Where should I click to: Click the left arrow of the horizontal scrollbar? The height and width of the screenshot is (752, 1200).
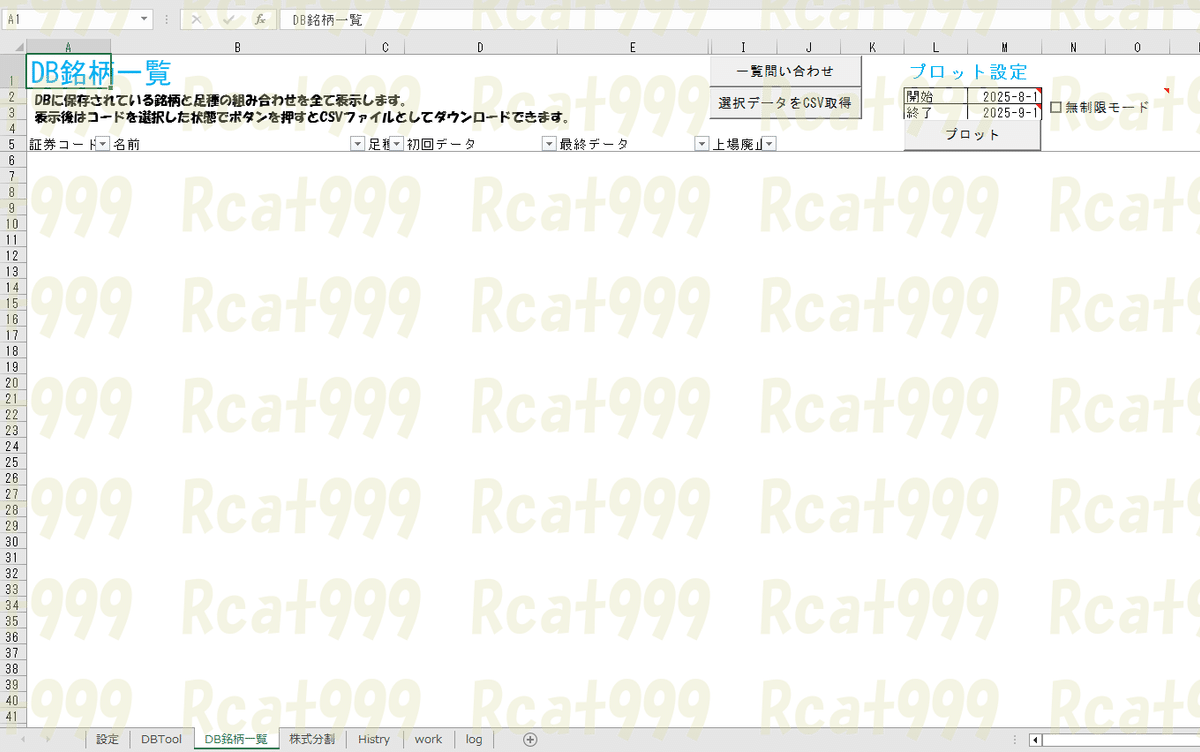pyautogui.click(x=1035, y=739)
